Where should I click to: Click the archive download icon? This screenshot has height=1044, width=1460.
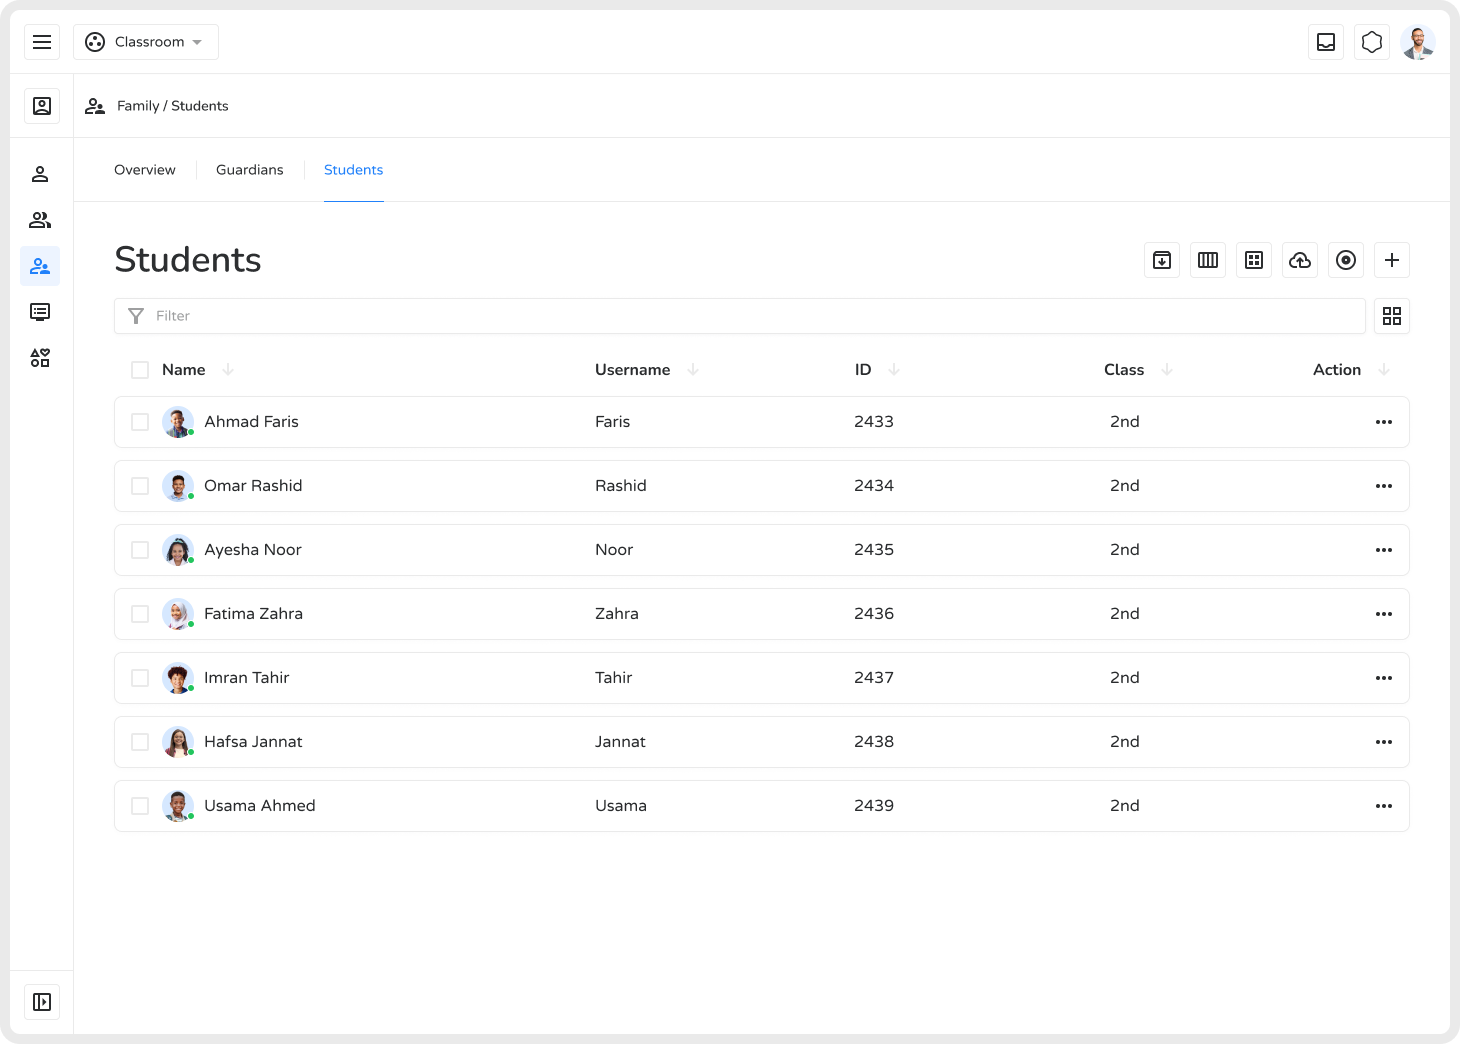click(1162, 260)
